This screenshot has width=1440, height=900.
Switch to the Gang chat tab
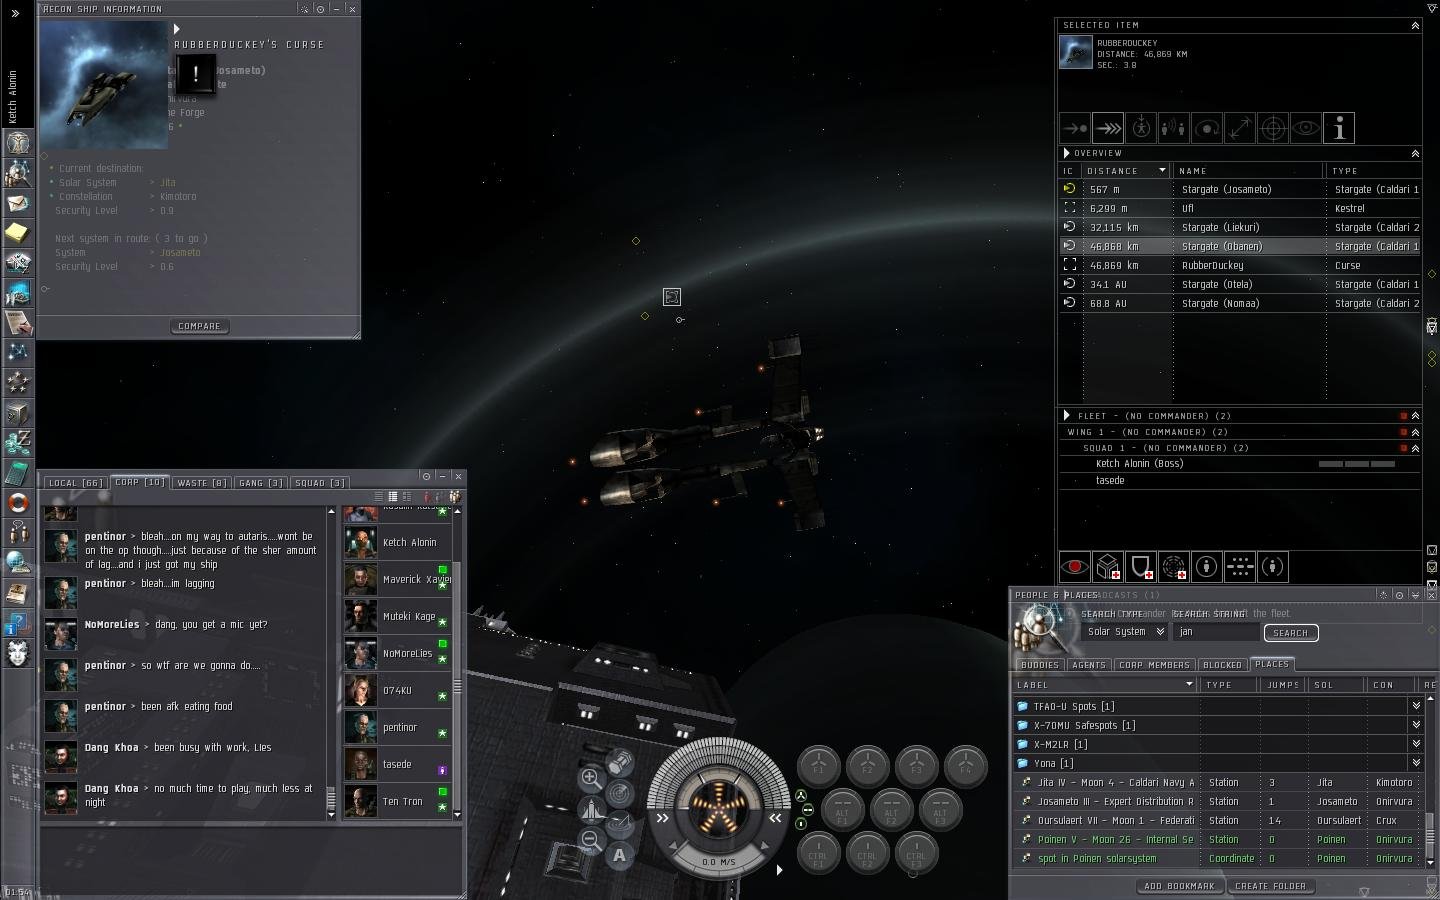point(260,482)
